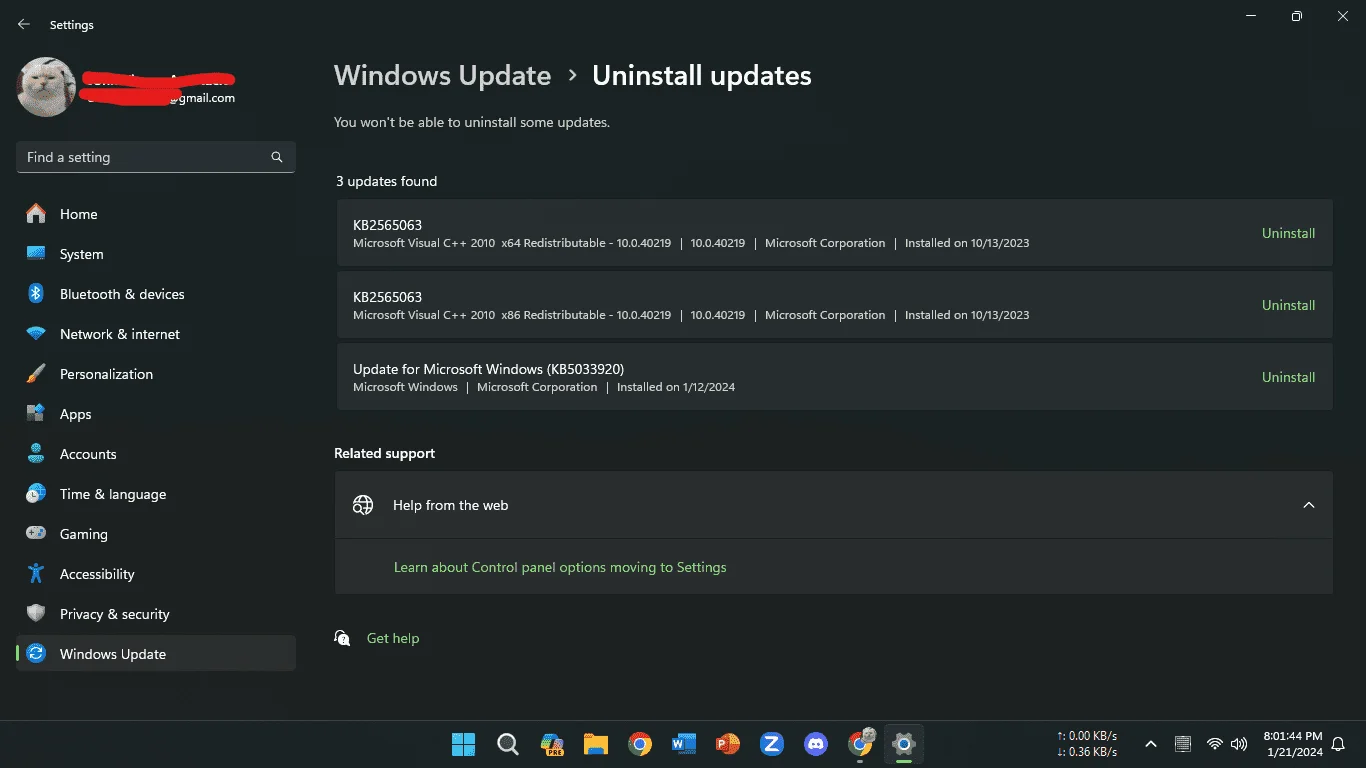The width and height of the screenshot is (1366, 768).
Task: Select Personalization in the sidebar
Action: click(x=156, y=374)
